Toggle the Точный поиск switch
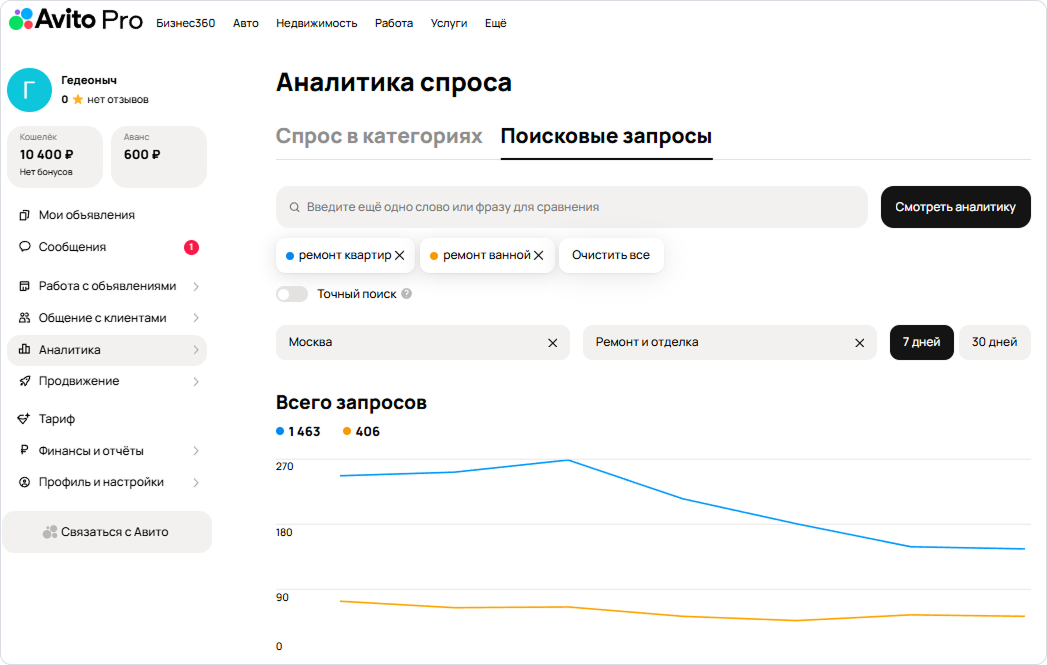1047x665 pixels. click(292, 295)
